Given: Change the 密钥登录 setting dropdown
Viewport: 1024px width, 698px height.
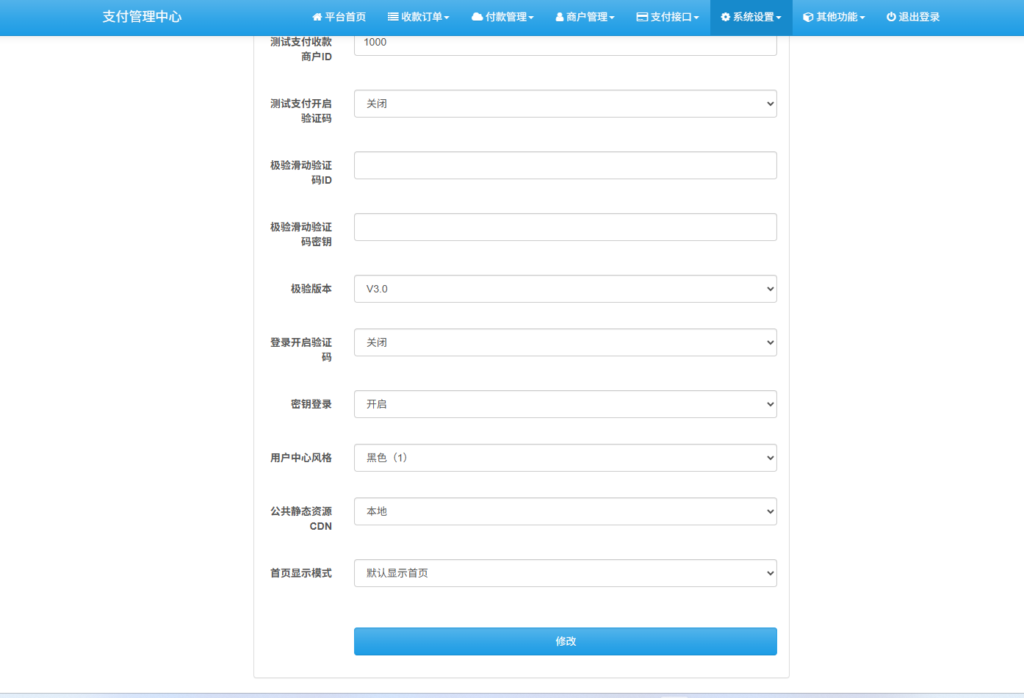Looking at the screenshot, I should 565,405.
